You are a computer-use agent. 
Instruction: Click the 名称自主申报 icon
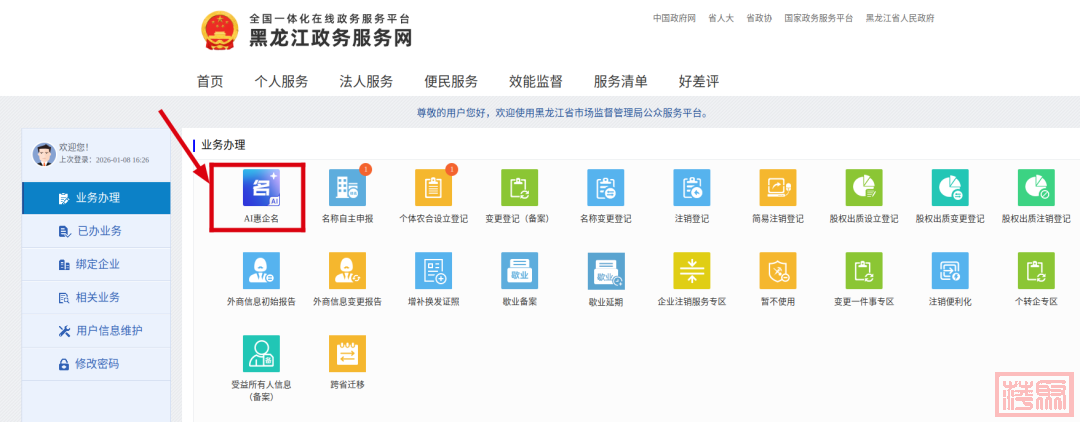347,188
